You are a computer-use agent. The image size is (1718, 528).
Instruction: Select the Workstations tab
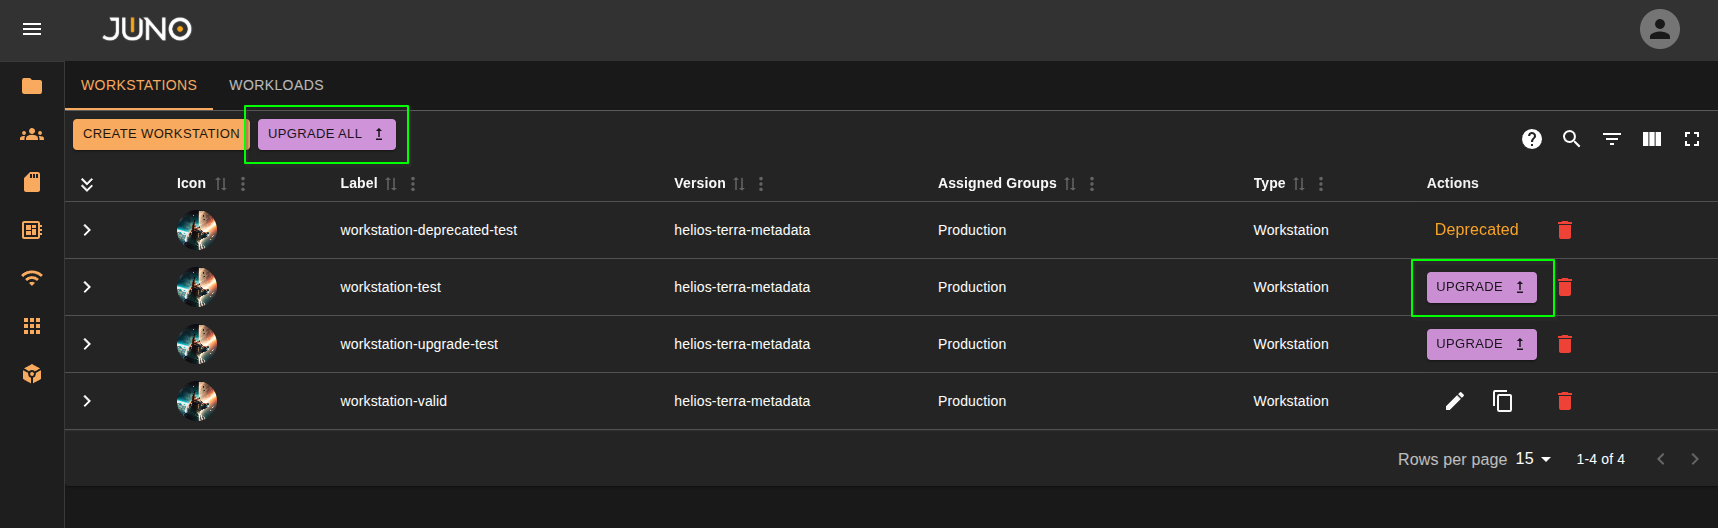(x=139, y=85)
